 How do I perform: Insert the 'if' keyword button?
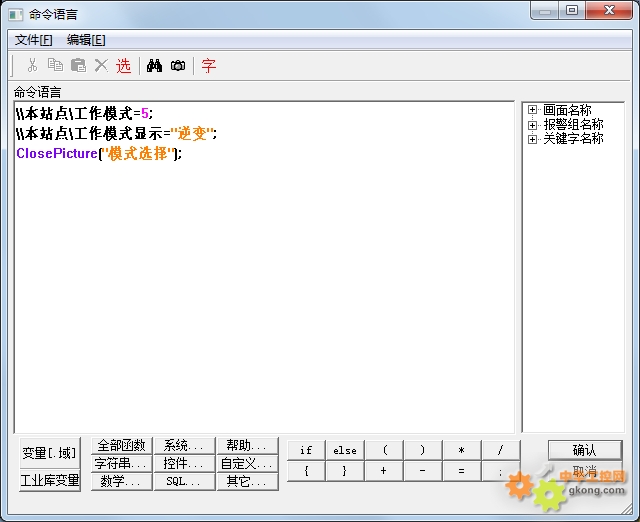pyautogui.click(x=306, y=451)
